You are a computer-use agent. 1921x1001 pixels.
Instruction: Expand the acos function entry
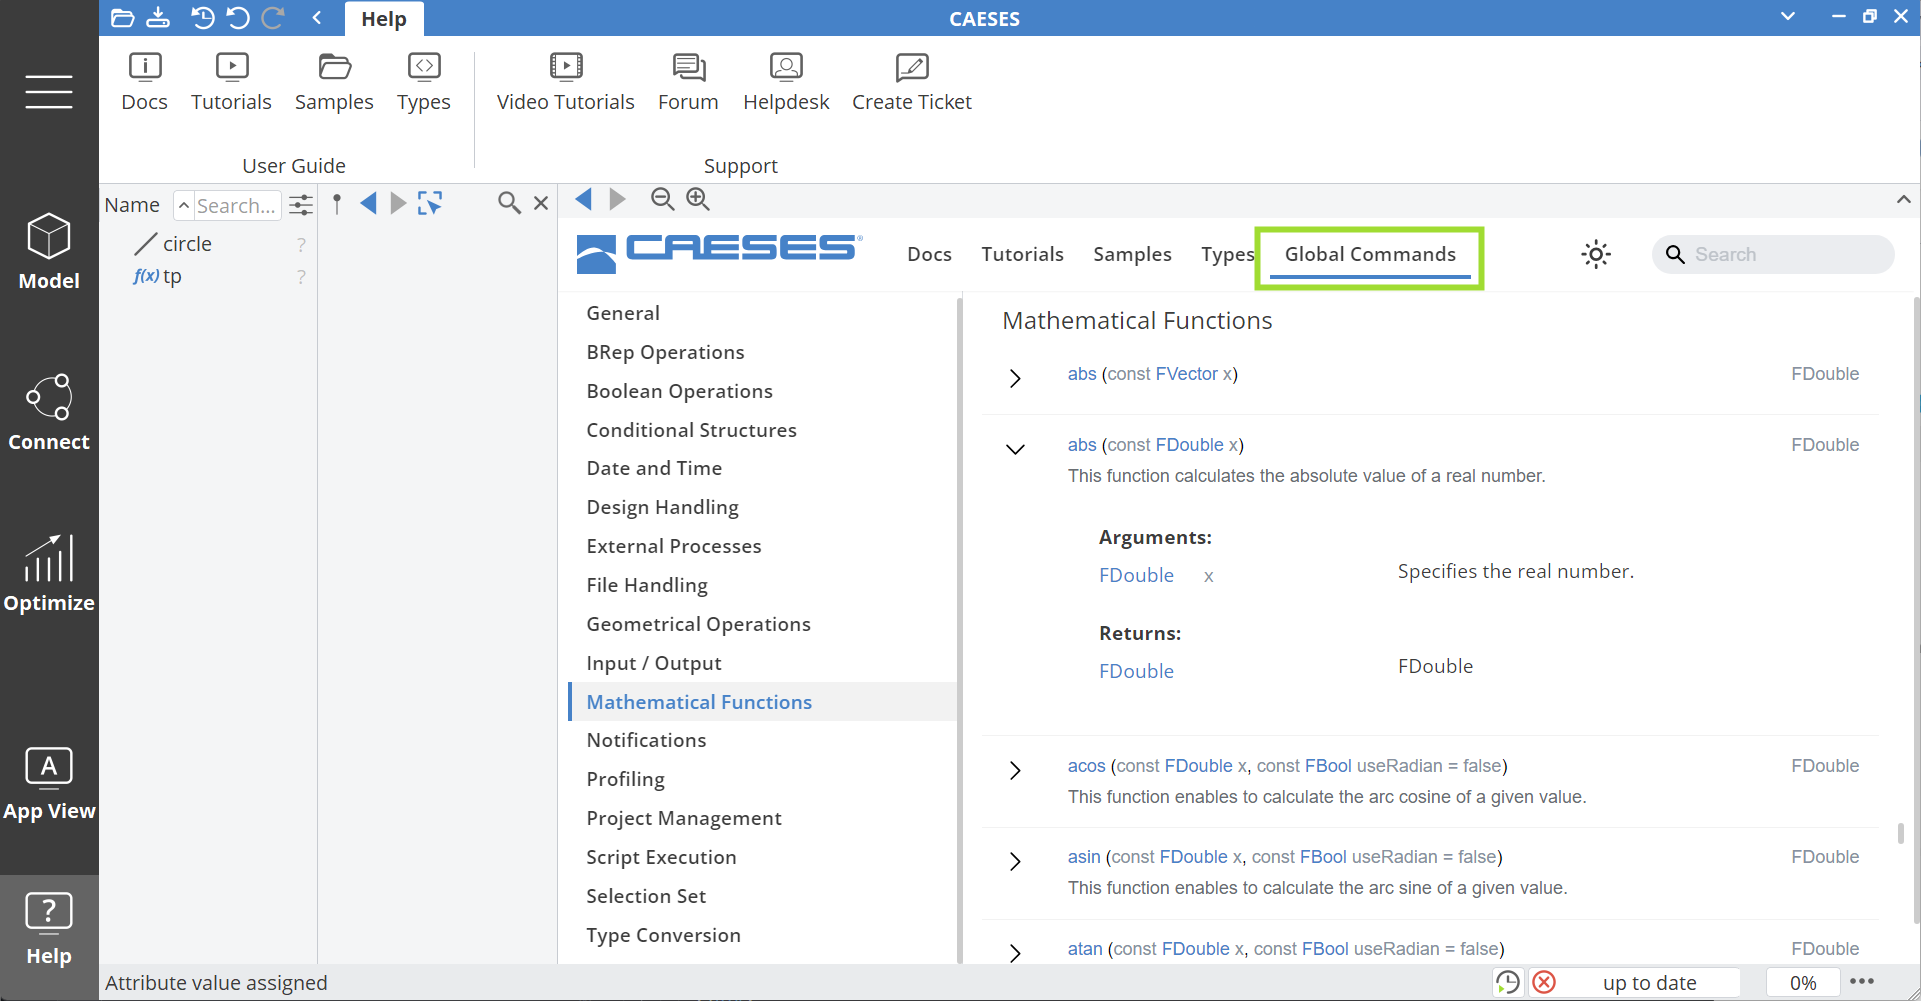[x=1015, y=770]
